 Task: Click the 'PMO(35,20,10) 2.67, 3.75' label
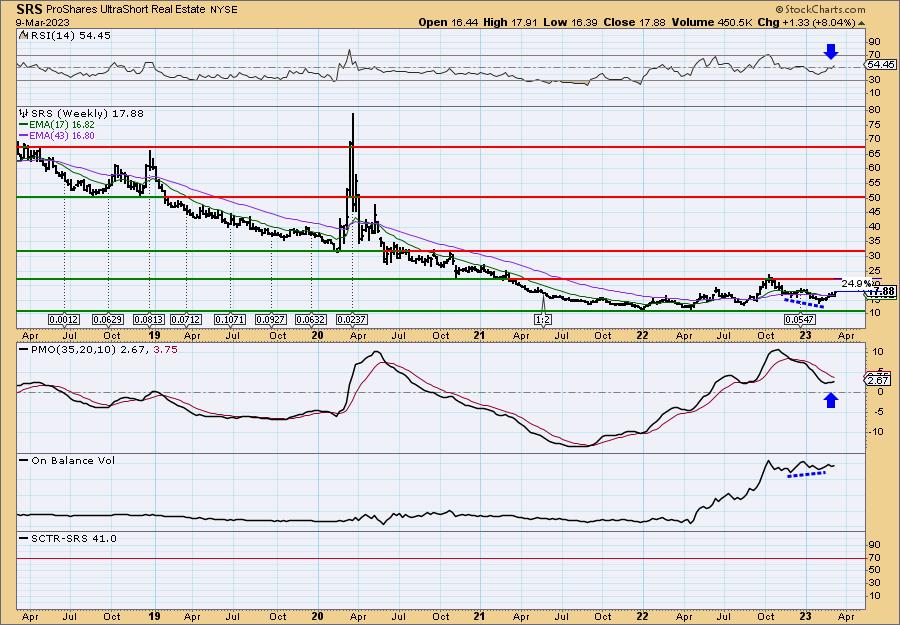pyautogui.click(x=103, y=349)
